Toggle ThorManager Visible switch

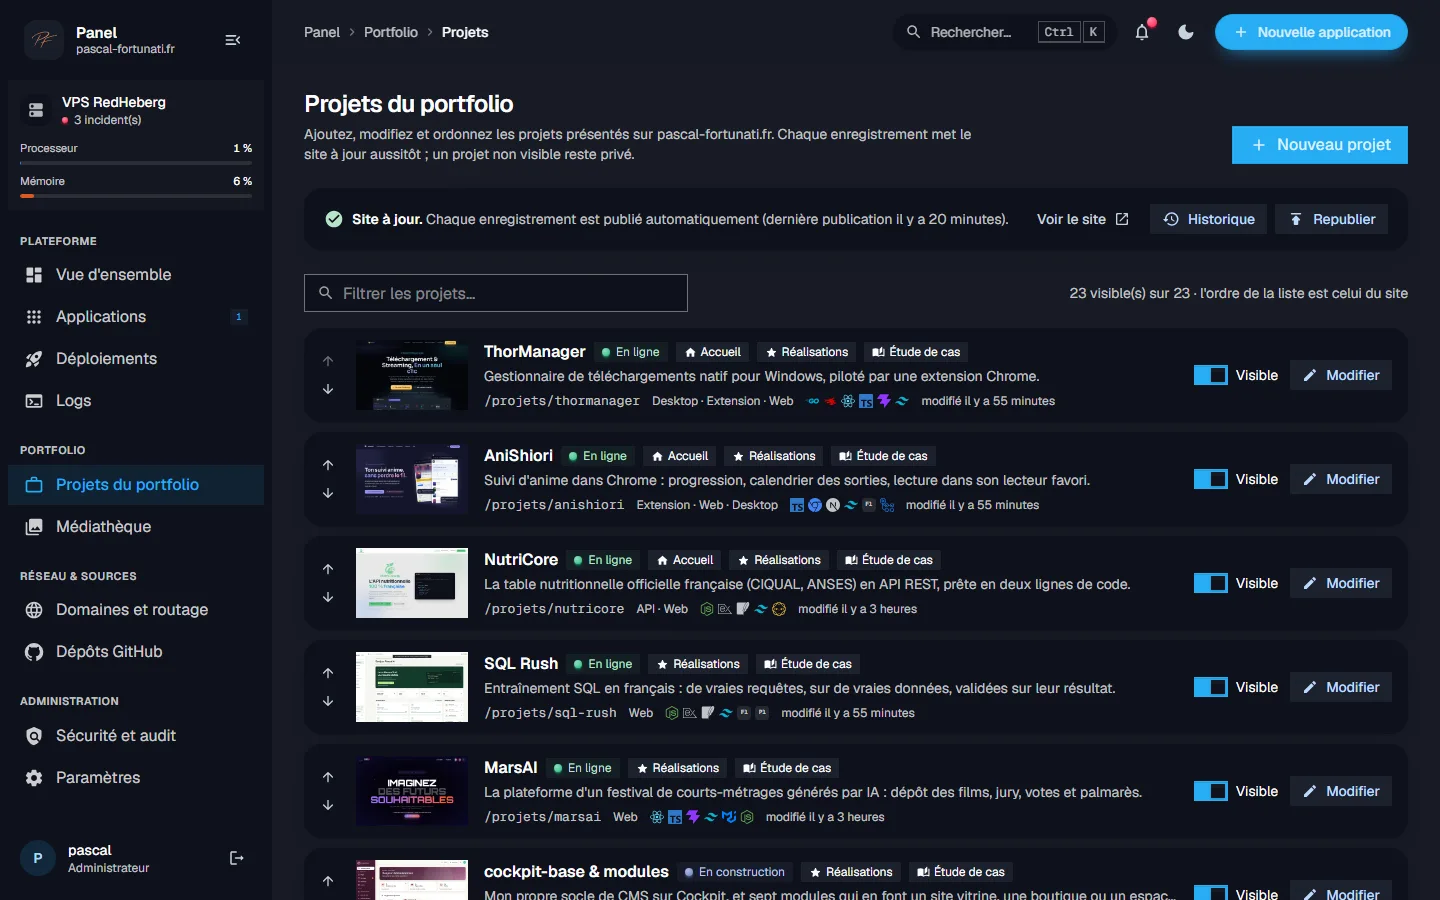[1211, 375]
